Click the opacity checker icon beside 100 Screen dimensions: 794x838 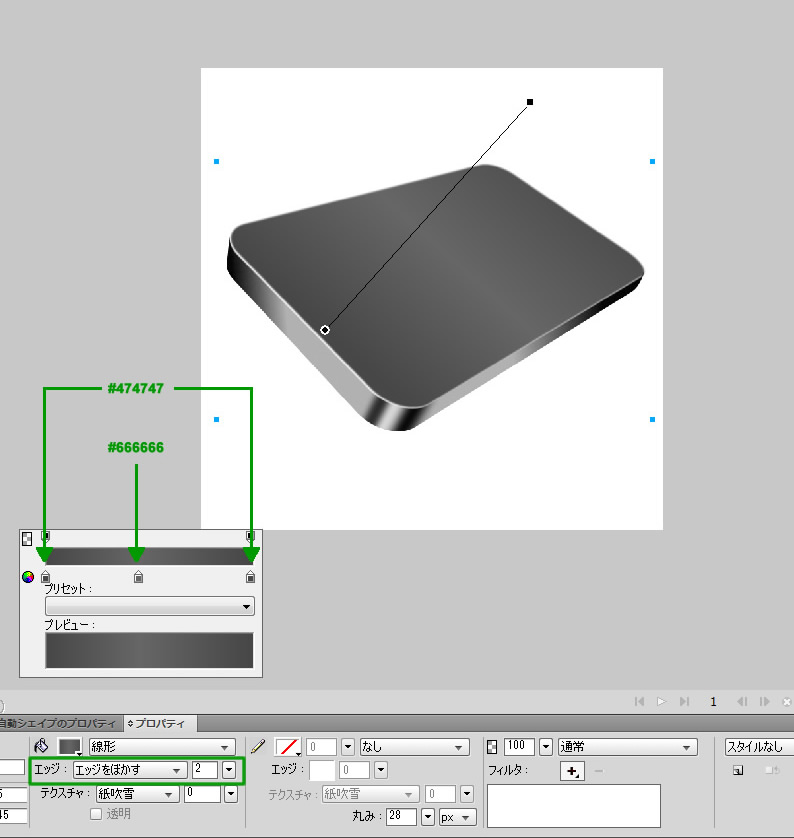tap(492, 746)
